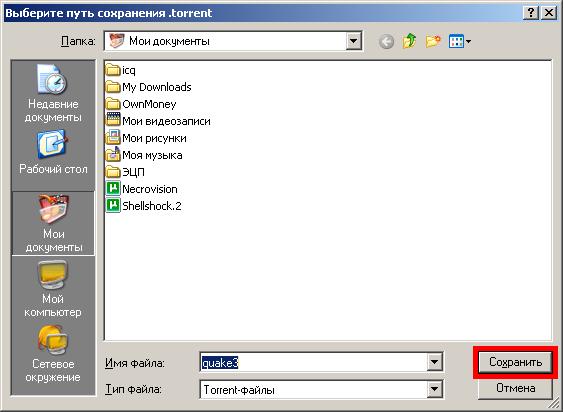Open Мой компьютер in places bar
This screenshot has height=412, width=563.
point(53,289)
